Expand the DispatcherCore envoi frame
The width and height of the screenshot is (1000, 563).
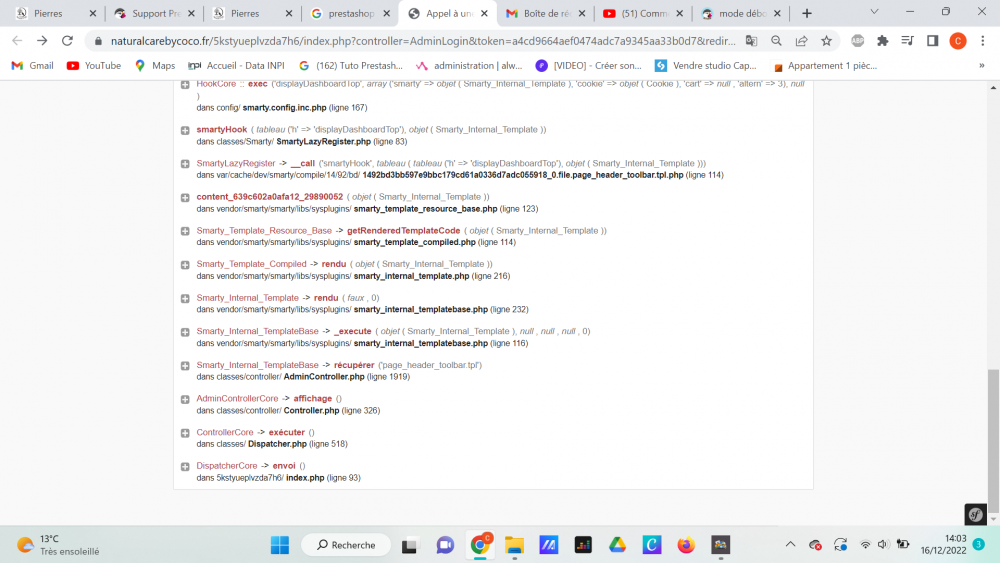tap(185, 467)
